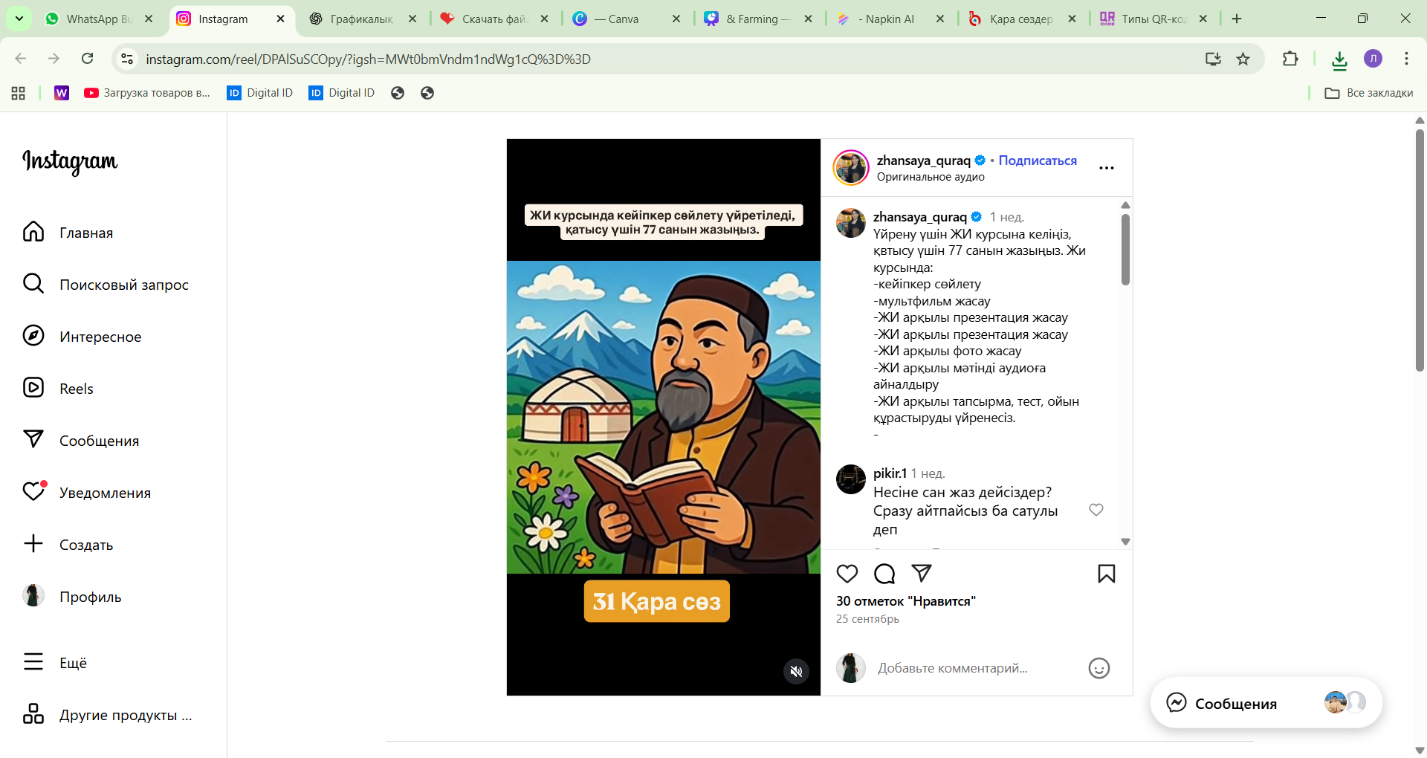The width and height of the screenshot is (1427, 758).
Task: Open browser extensions puzzle icon
Action: [1290, 59]
